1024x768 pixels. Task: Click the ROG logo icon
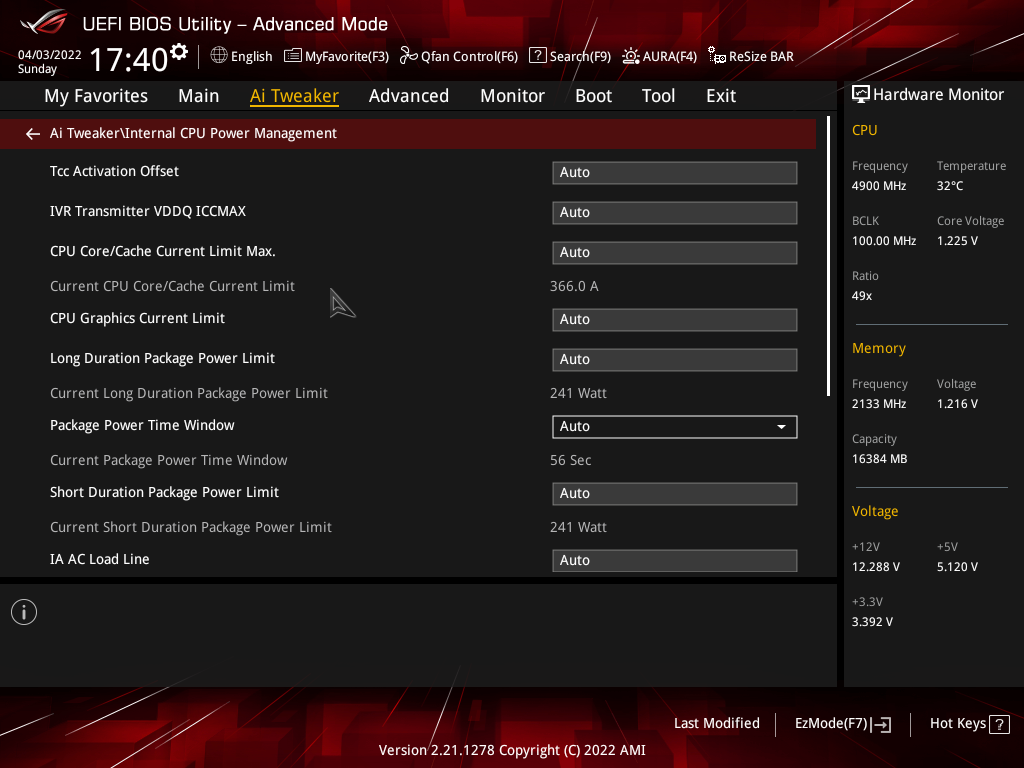pos(44,22)
